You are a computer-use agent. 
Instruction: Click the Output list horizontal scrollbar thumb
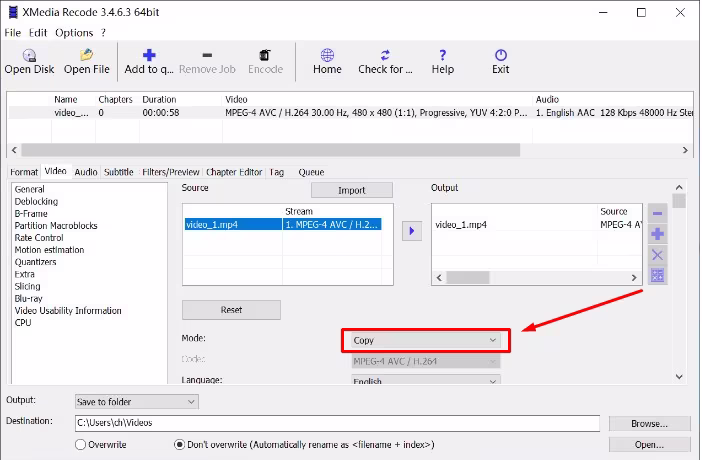click(468, 278)
